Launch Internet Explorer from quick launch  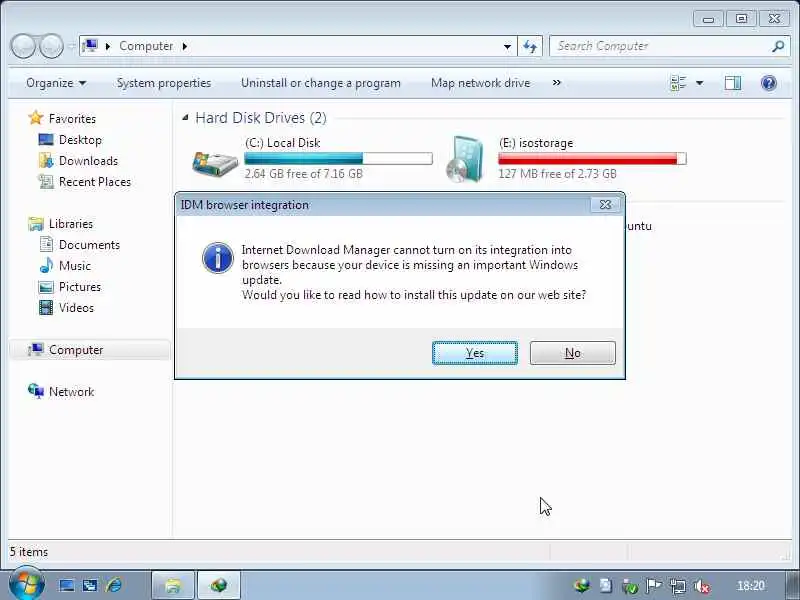[114, 585]
